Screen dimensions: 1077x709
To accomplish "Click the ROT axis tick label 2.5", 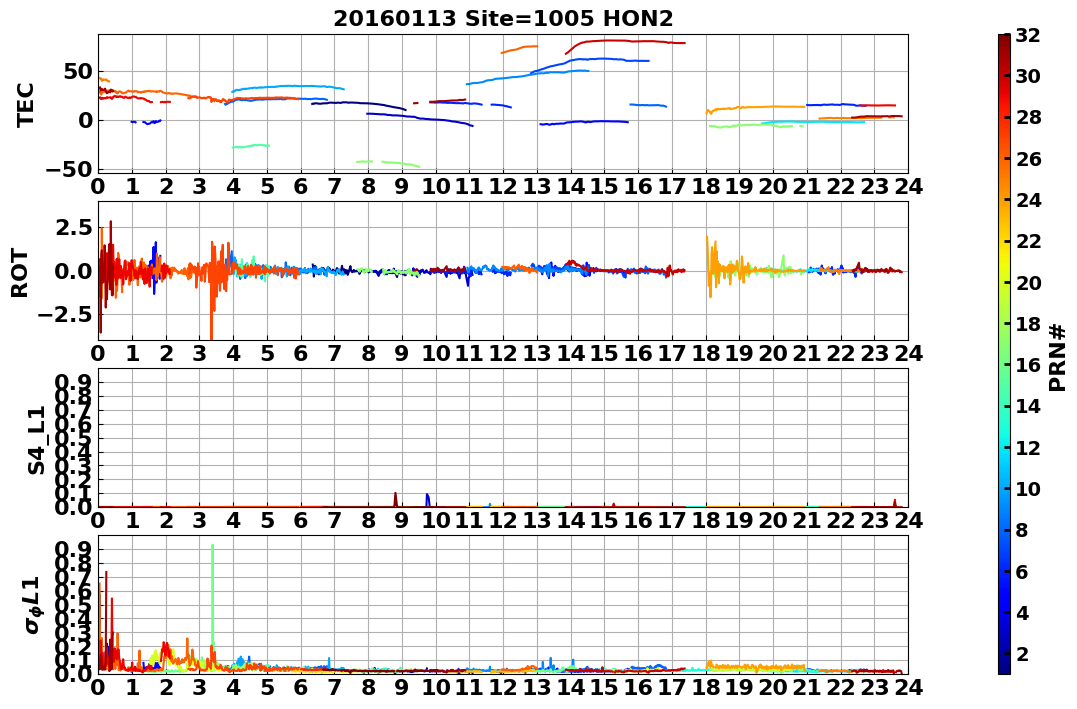I will point(73,227).
